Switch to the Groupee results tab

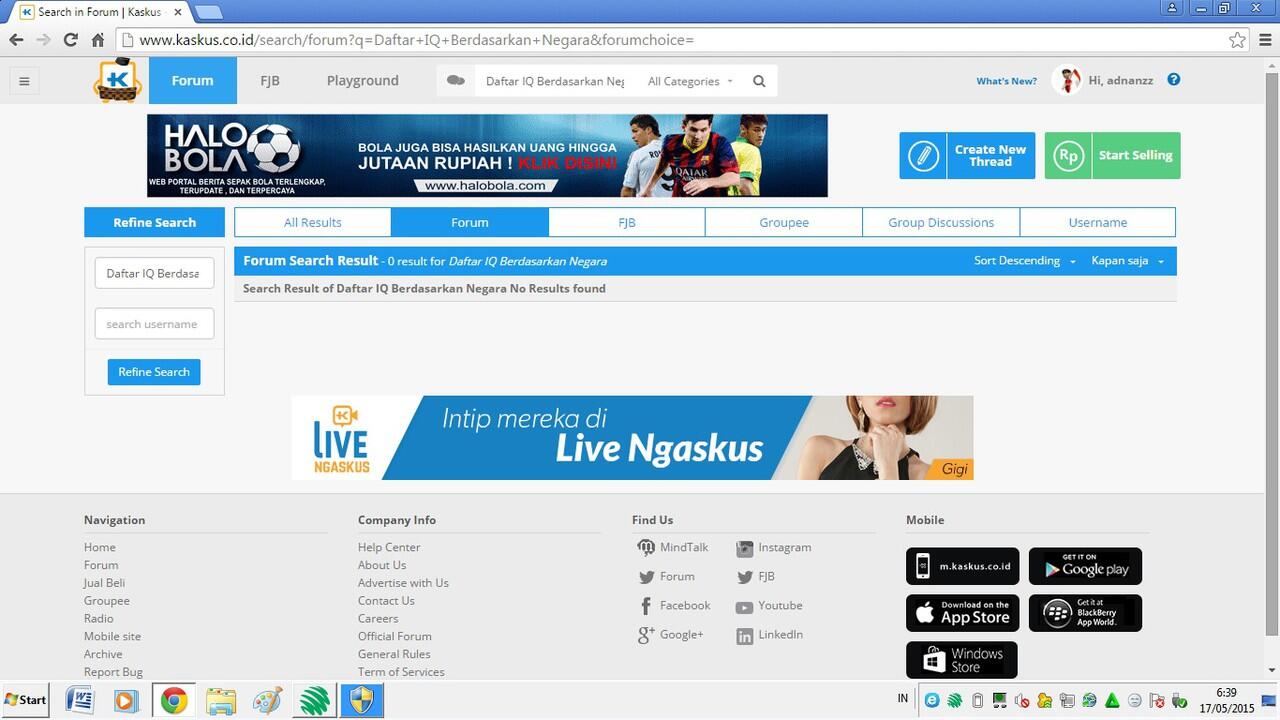click(x=784, y=222)
